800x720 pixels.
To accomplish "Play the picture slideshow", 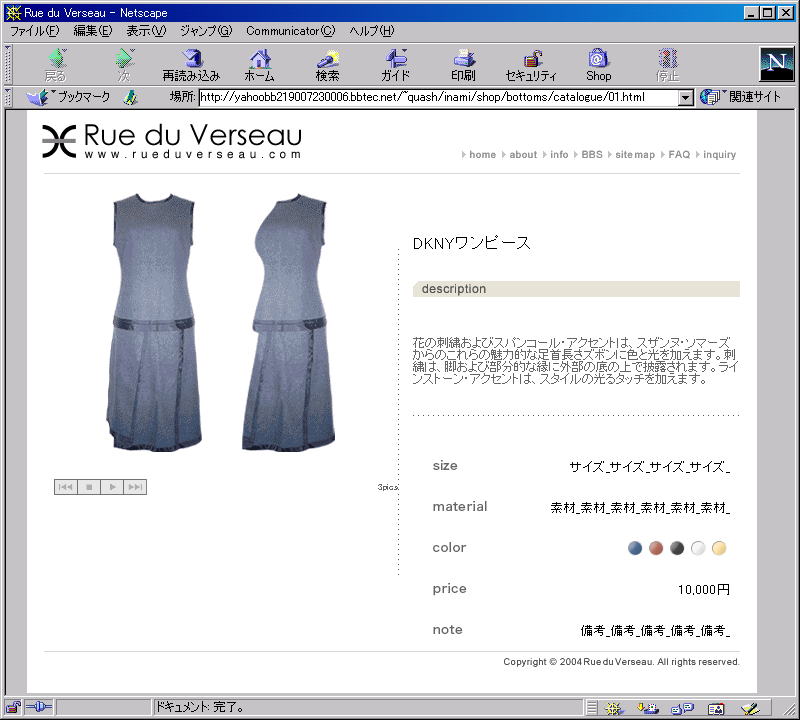I will (112, 487).
